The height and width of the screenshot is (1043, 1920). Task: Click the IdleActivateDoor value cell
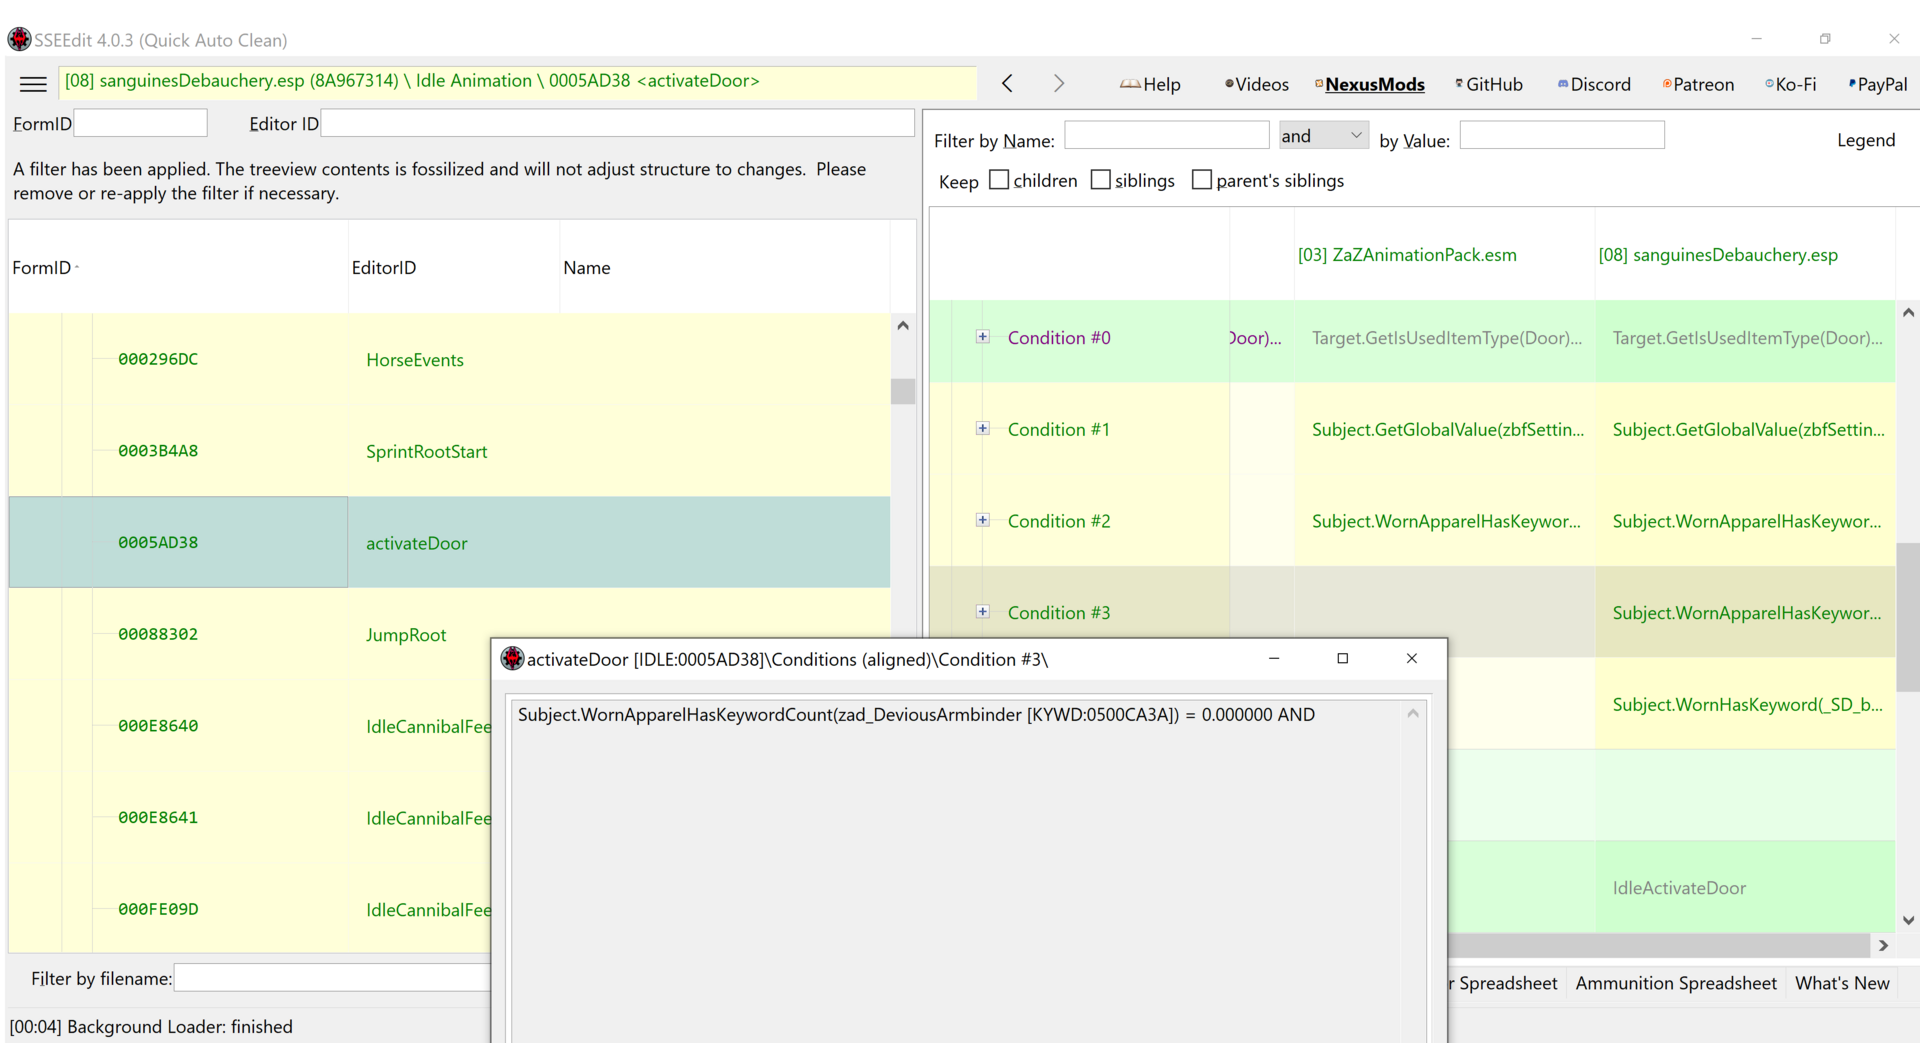tap(1744, 887)
